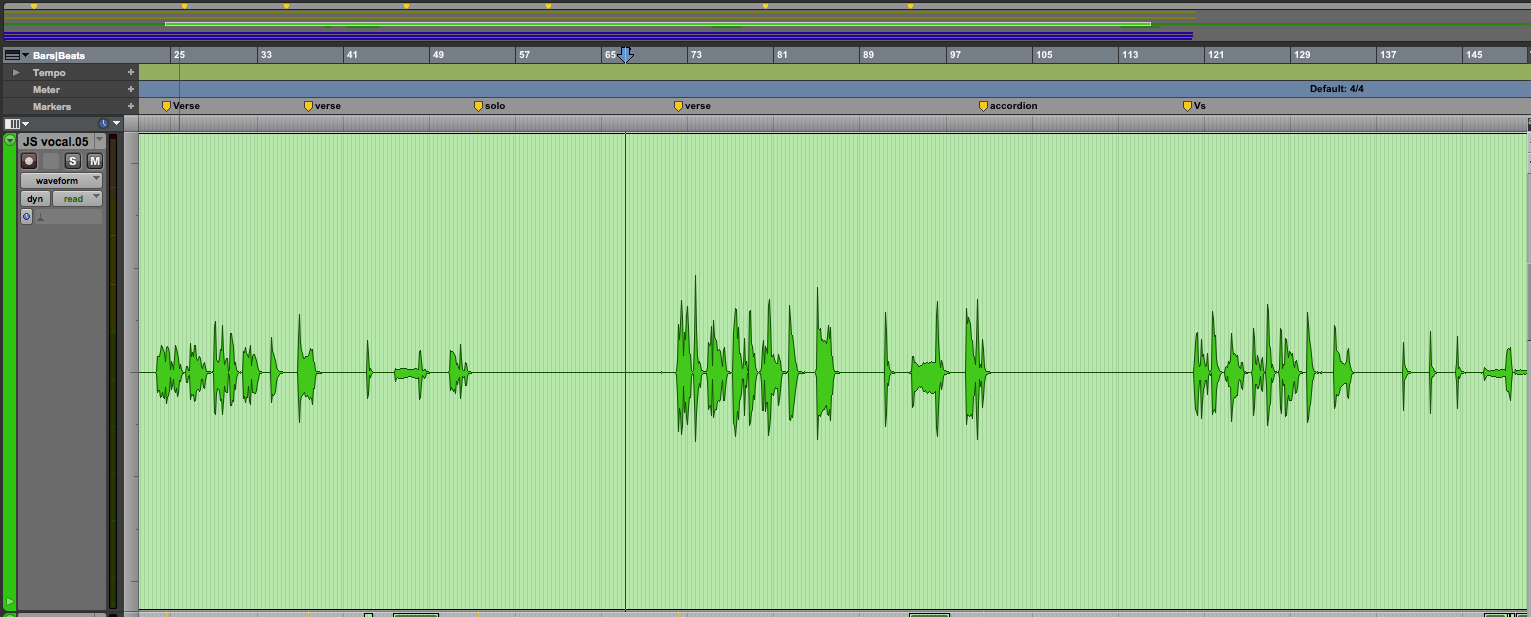Add a marker with Markers plus button

(130, 106)
